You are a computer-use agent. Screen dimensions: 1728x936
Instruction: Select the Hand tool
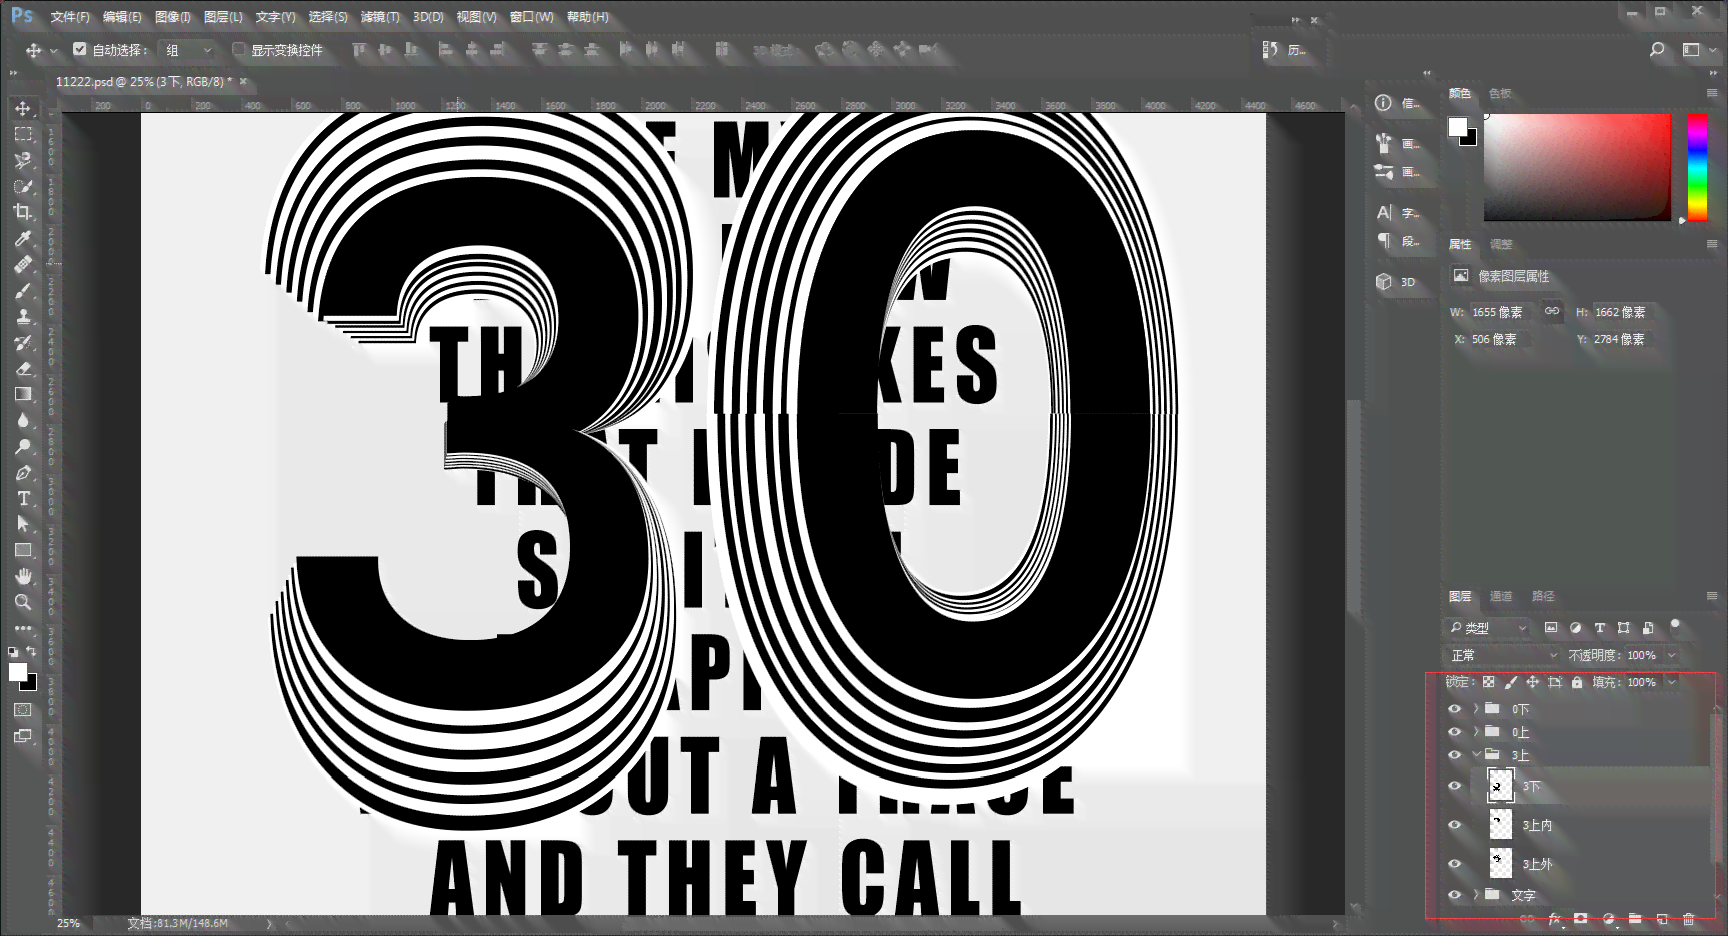click(23, 576)
